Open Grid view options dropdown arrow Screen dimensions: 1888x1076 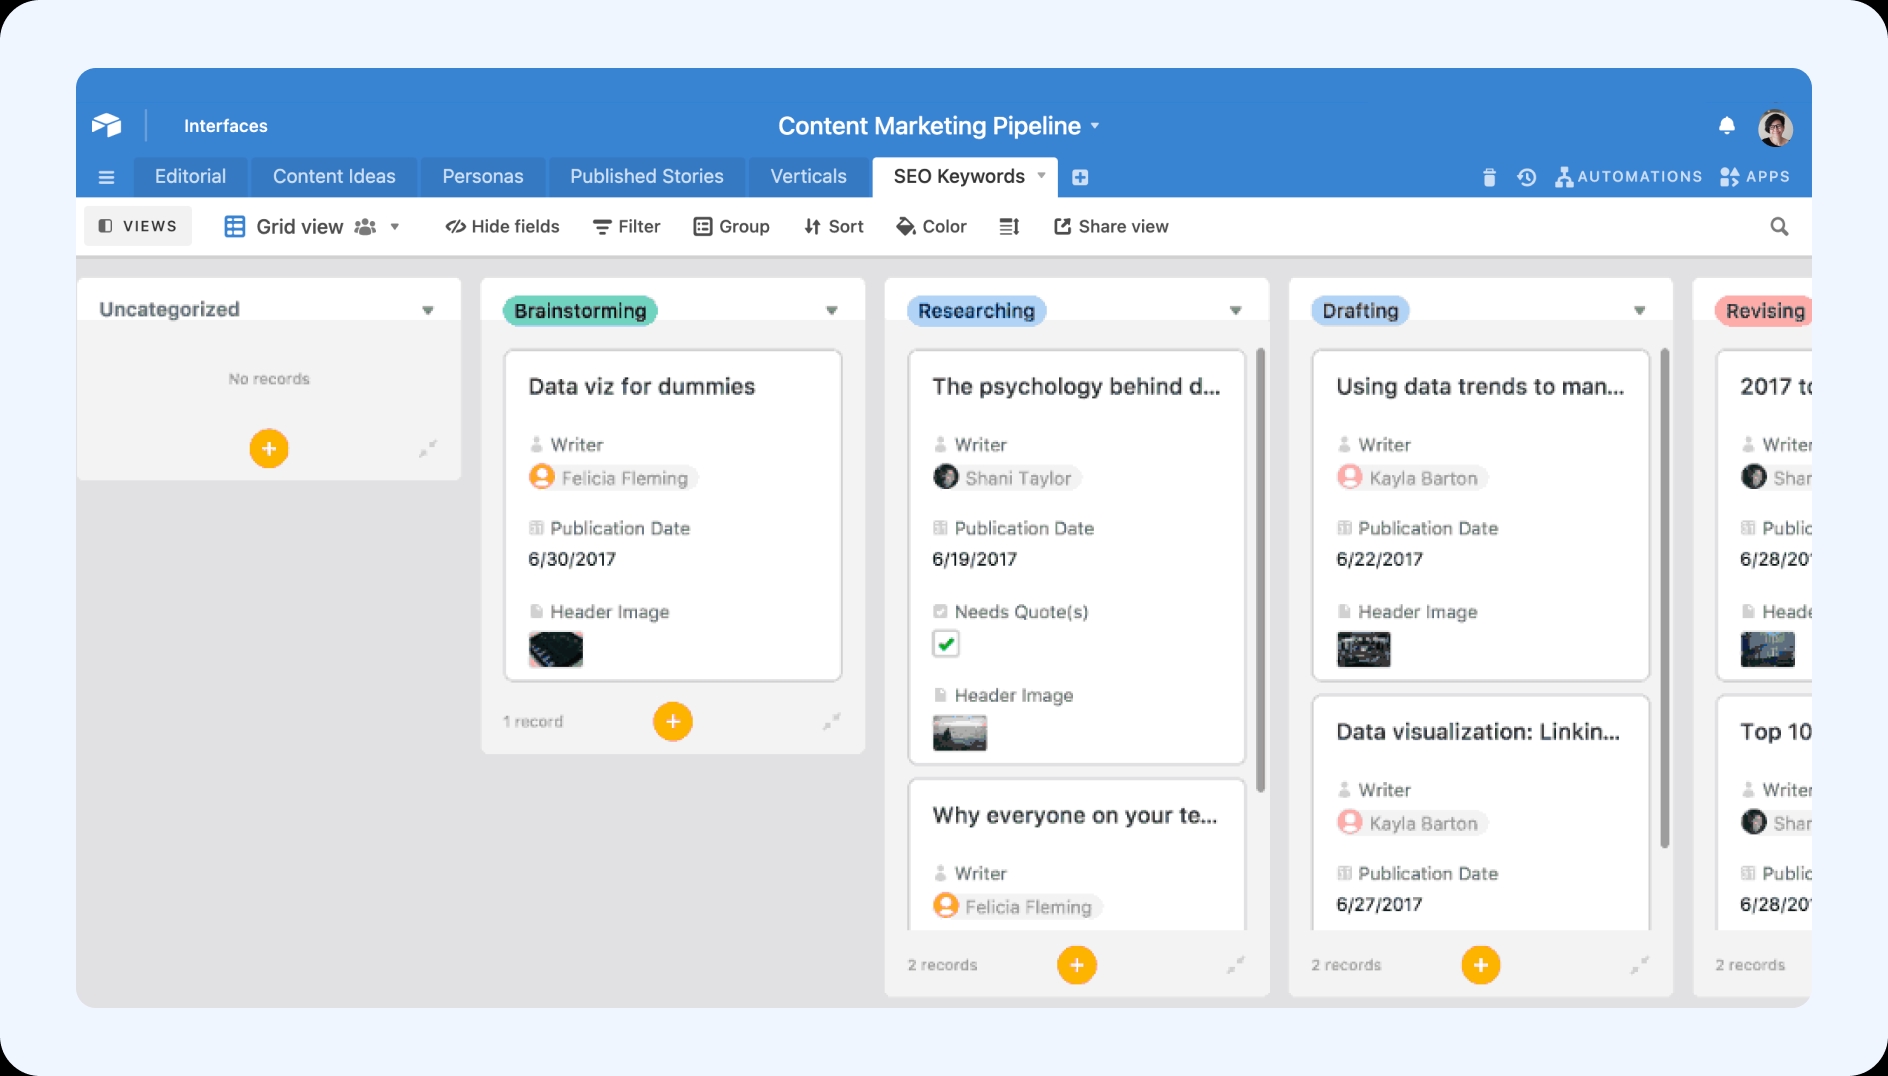[395, 227]
